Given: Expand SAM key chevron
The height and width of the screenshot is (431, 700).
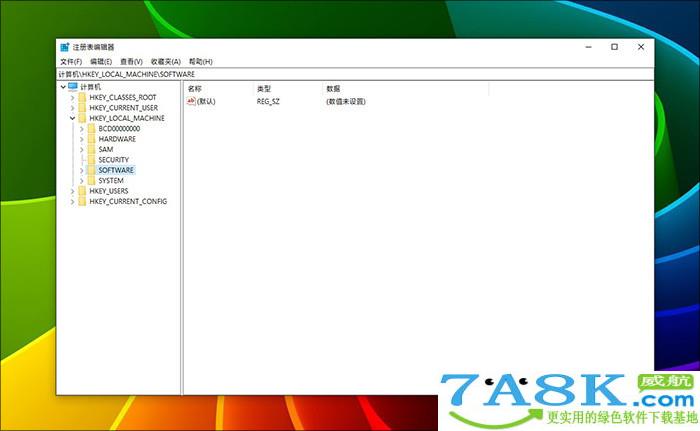Looking at the screenshot, I should (x=82, y=150).
